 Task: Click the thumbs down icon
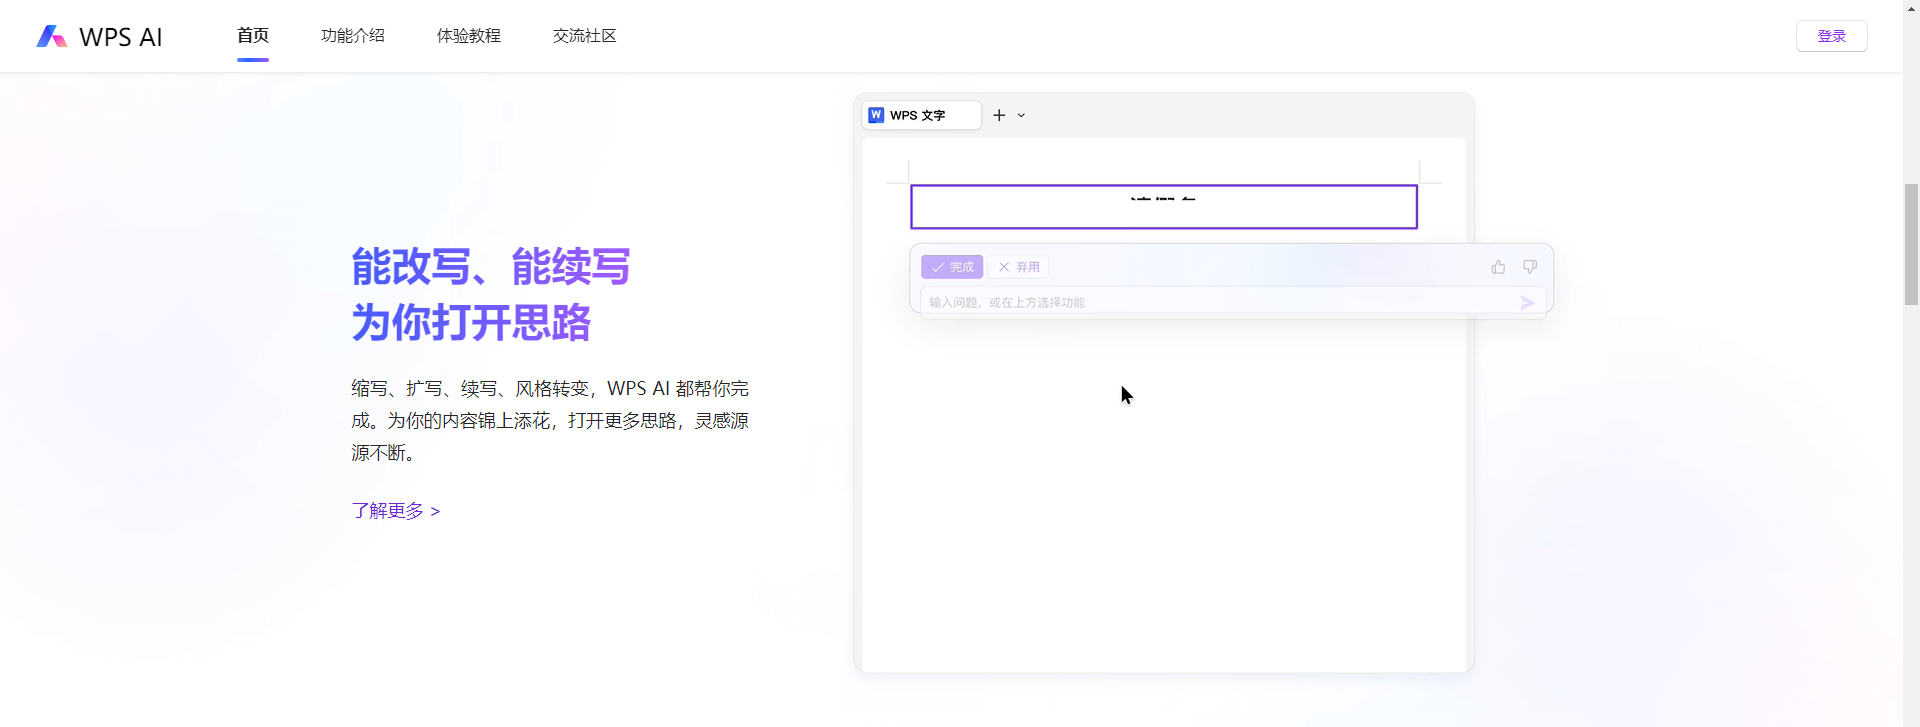1530,267
